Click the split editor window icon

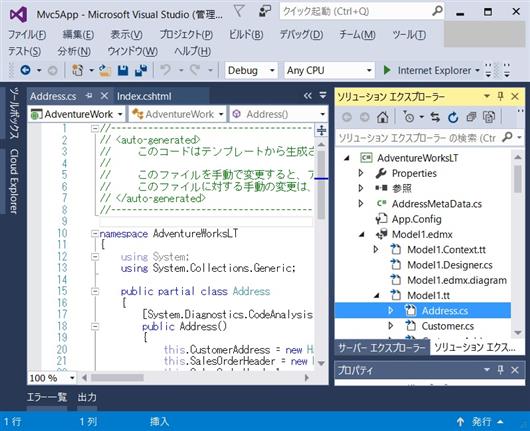[321, 130]
